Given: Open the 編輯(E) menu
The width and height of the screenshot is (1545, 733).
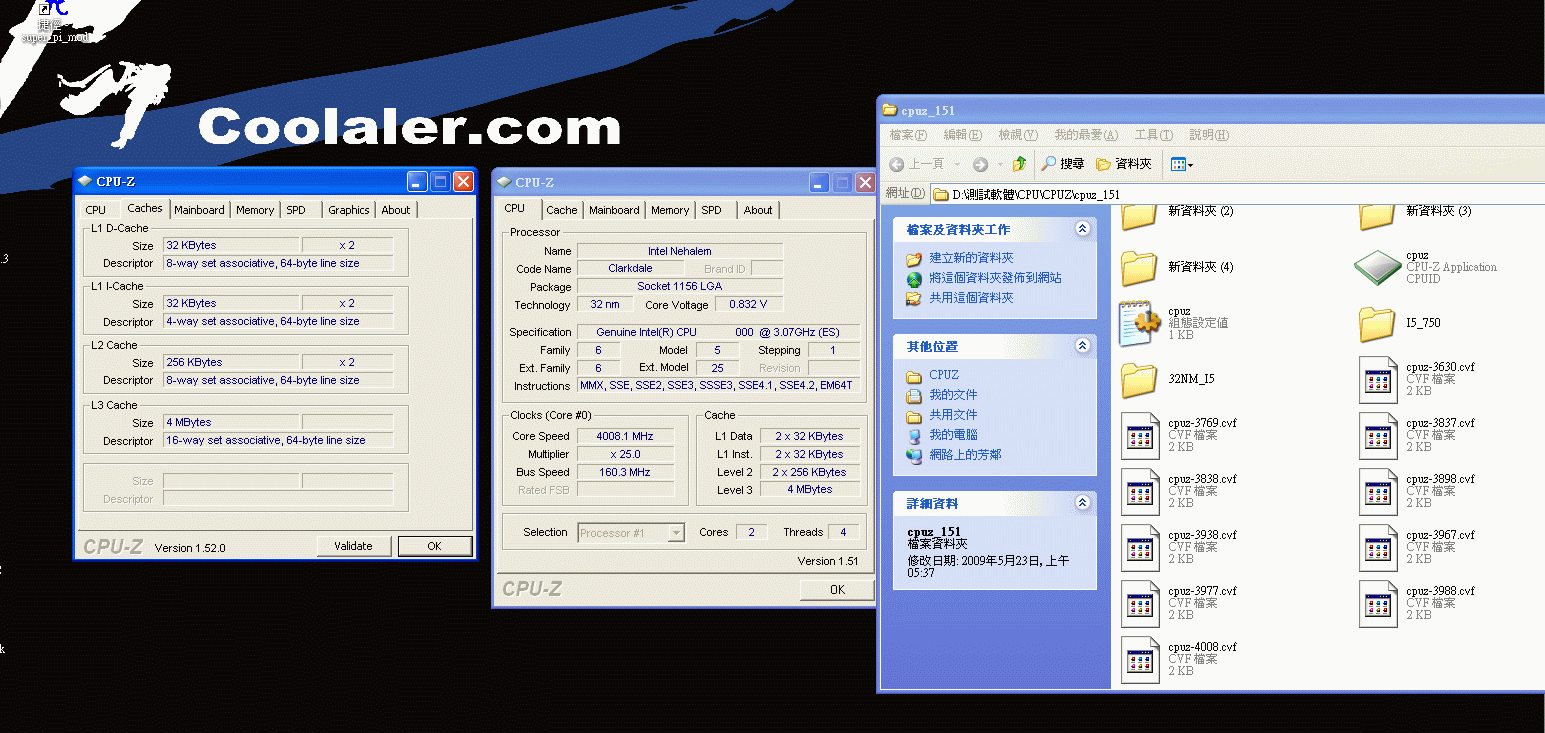Looking at the screenshot, I should 962,135.
